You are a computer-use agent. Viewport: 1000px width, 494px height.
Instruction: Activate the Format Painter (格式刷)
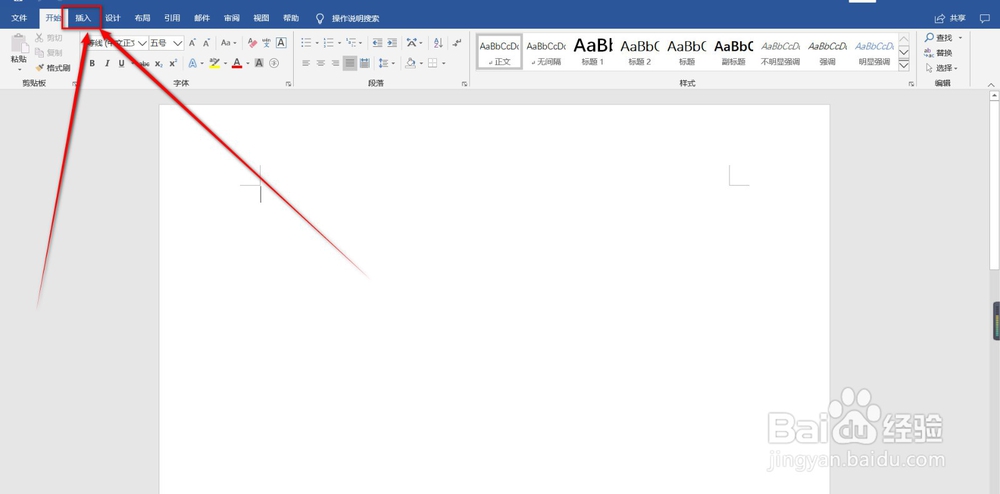click(52, 68)
